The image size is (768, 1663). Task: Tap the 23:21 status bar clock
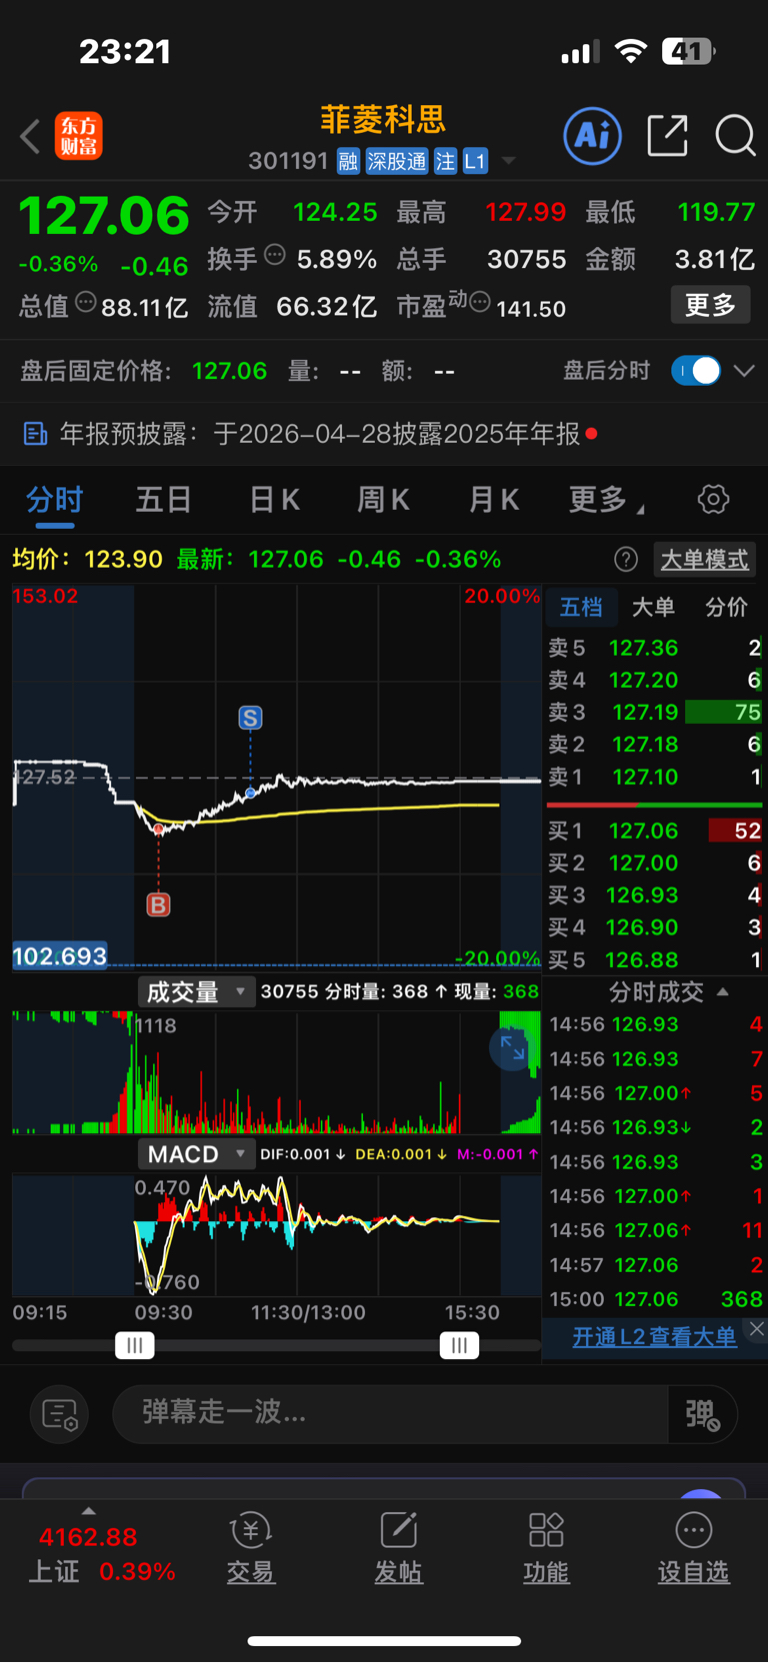pos(125,51)
